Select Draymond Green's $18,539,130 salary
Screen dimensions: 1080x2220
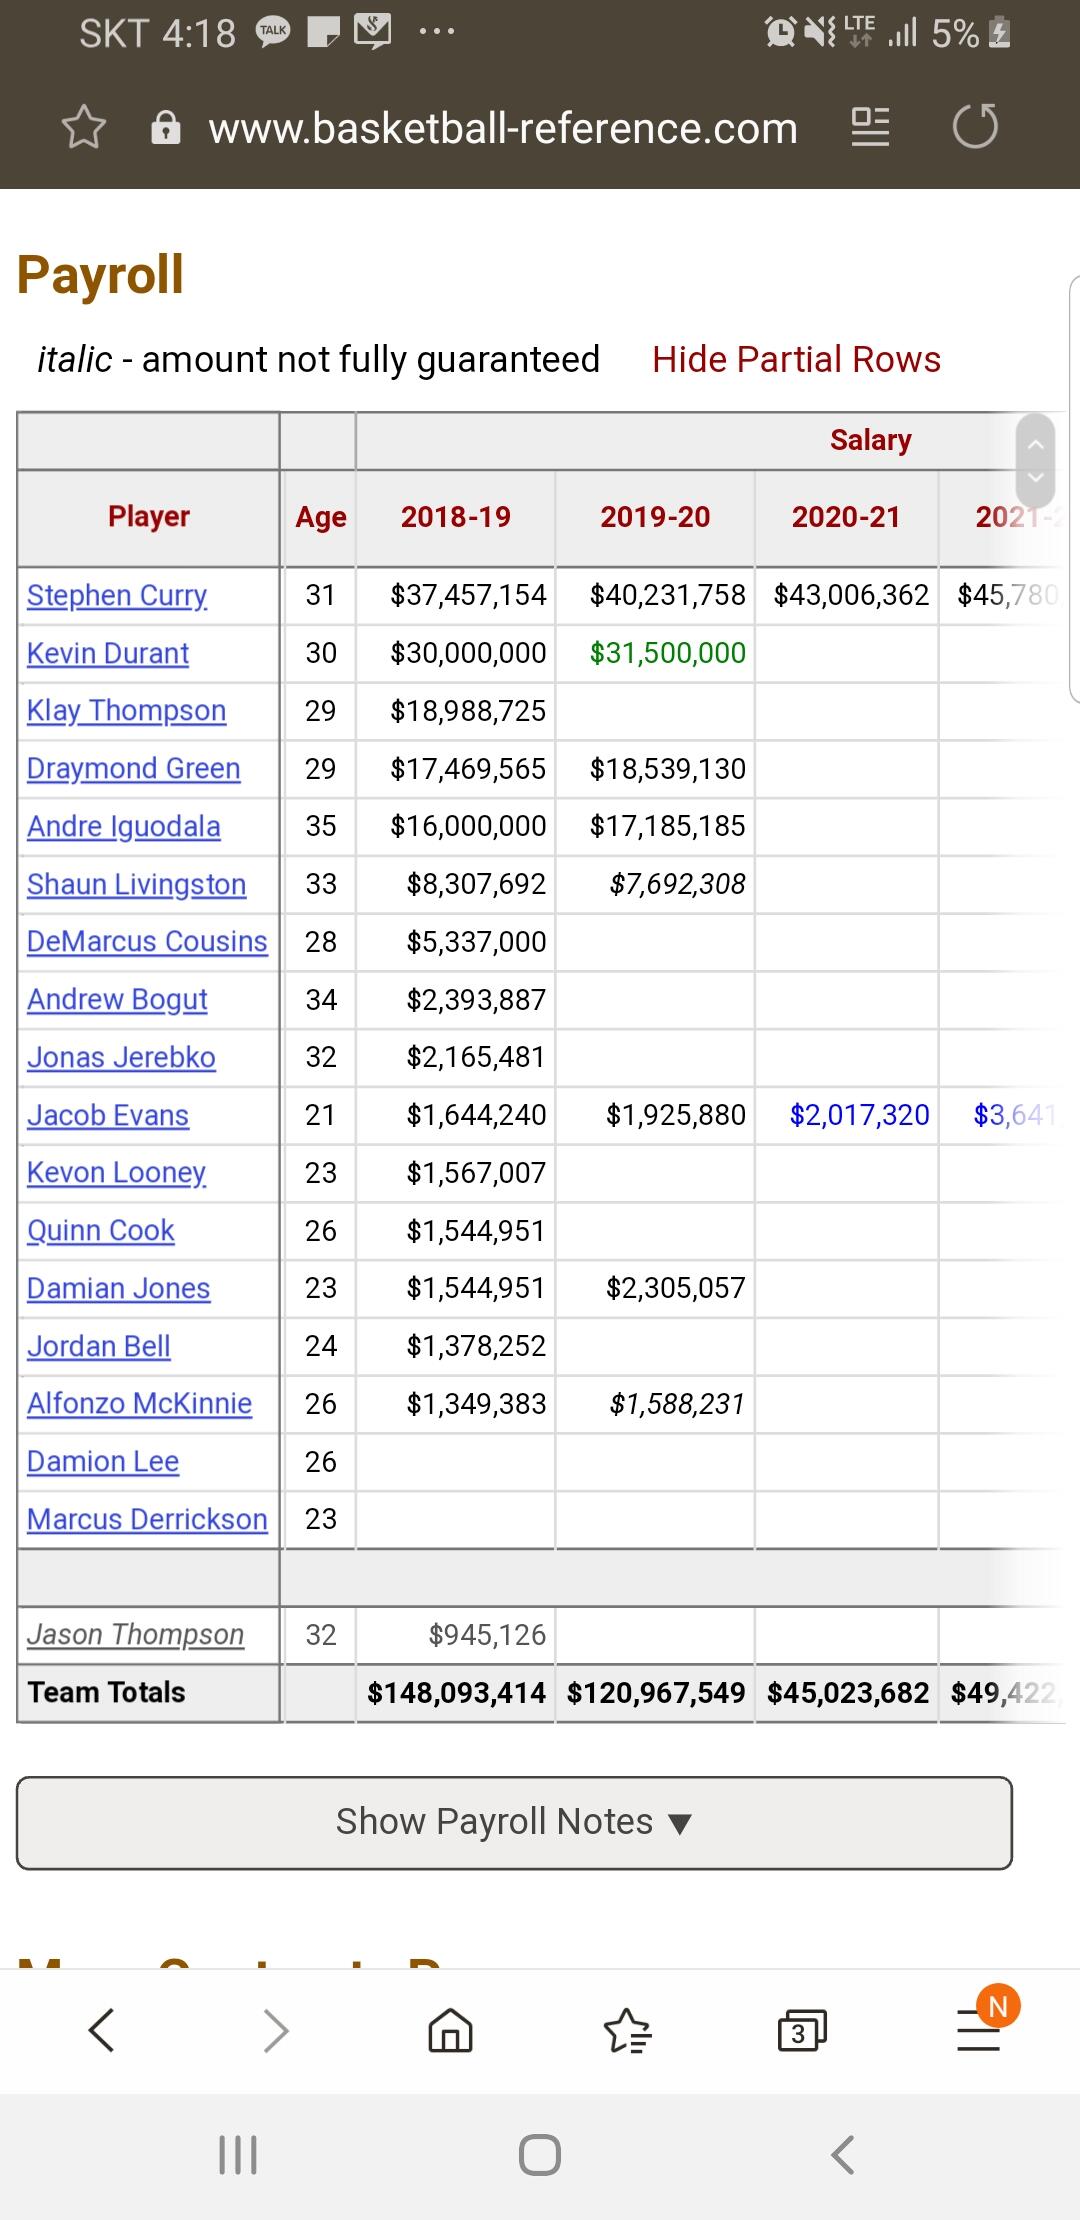click(668, 769)
